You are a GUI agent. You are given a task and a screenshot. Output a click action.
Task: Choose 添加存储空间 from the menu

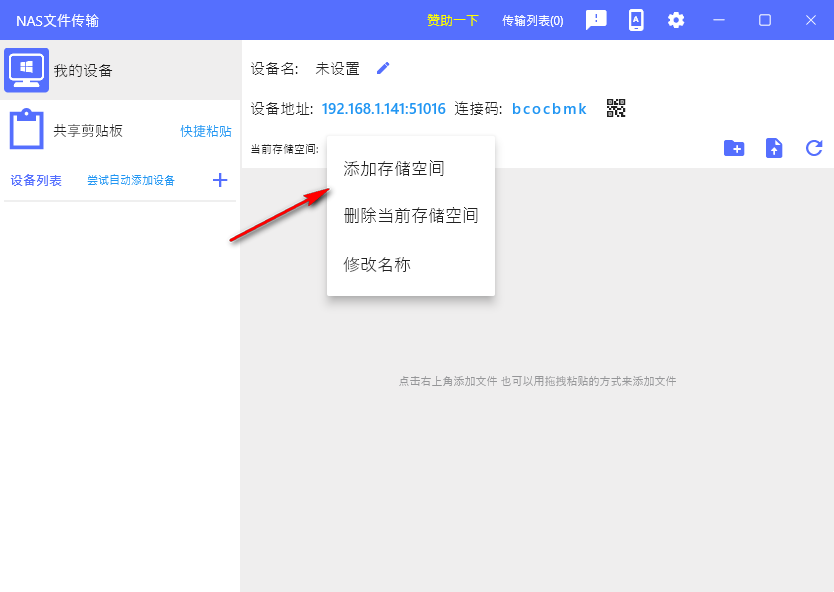point(394,168)
